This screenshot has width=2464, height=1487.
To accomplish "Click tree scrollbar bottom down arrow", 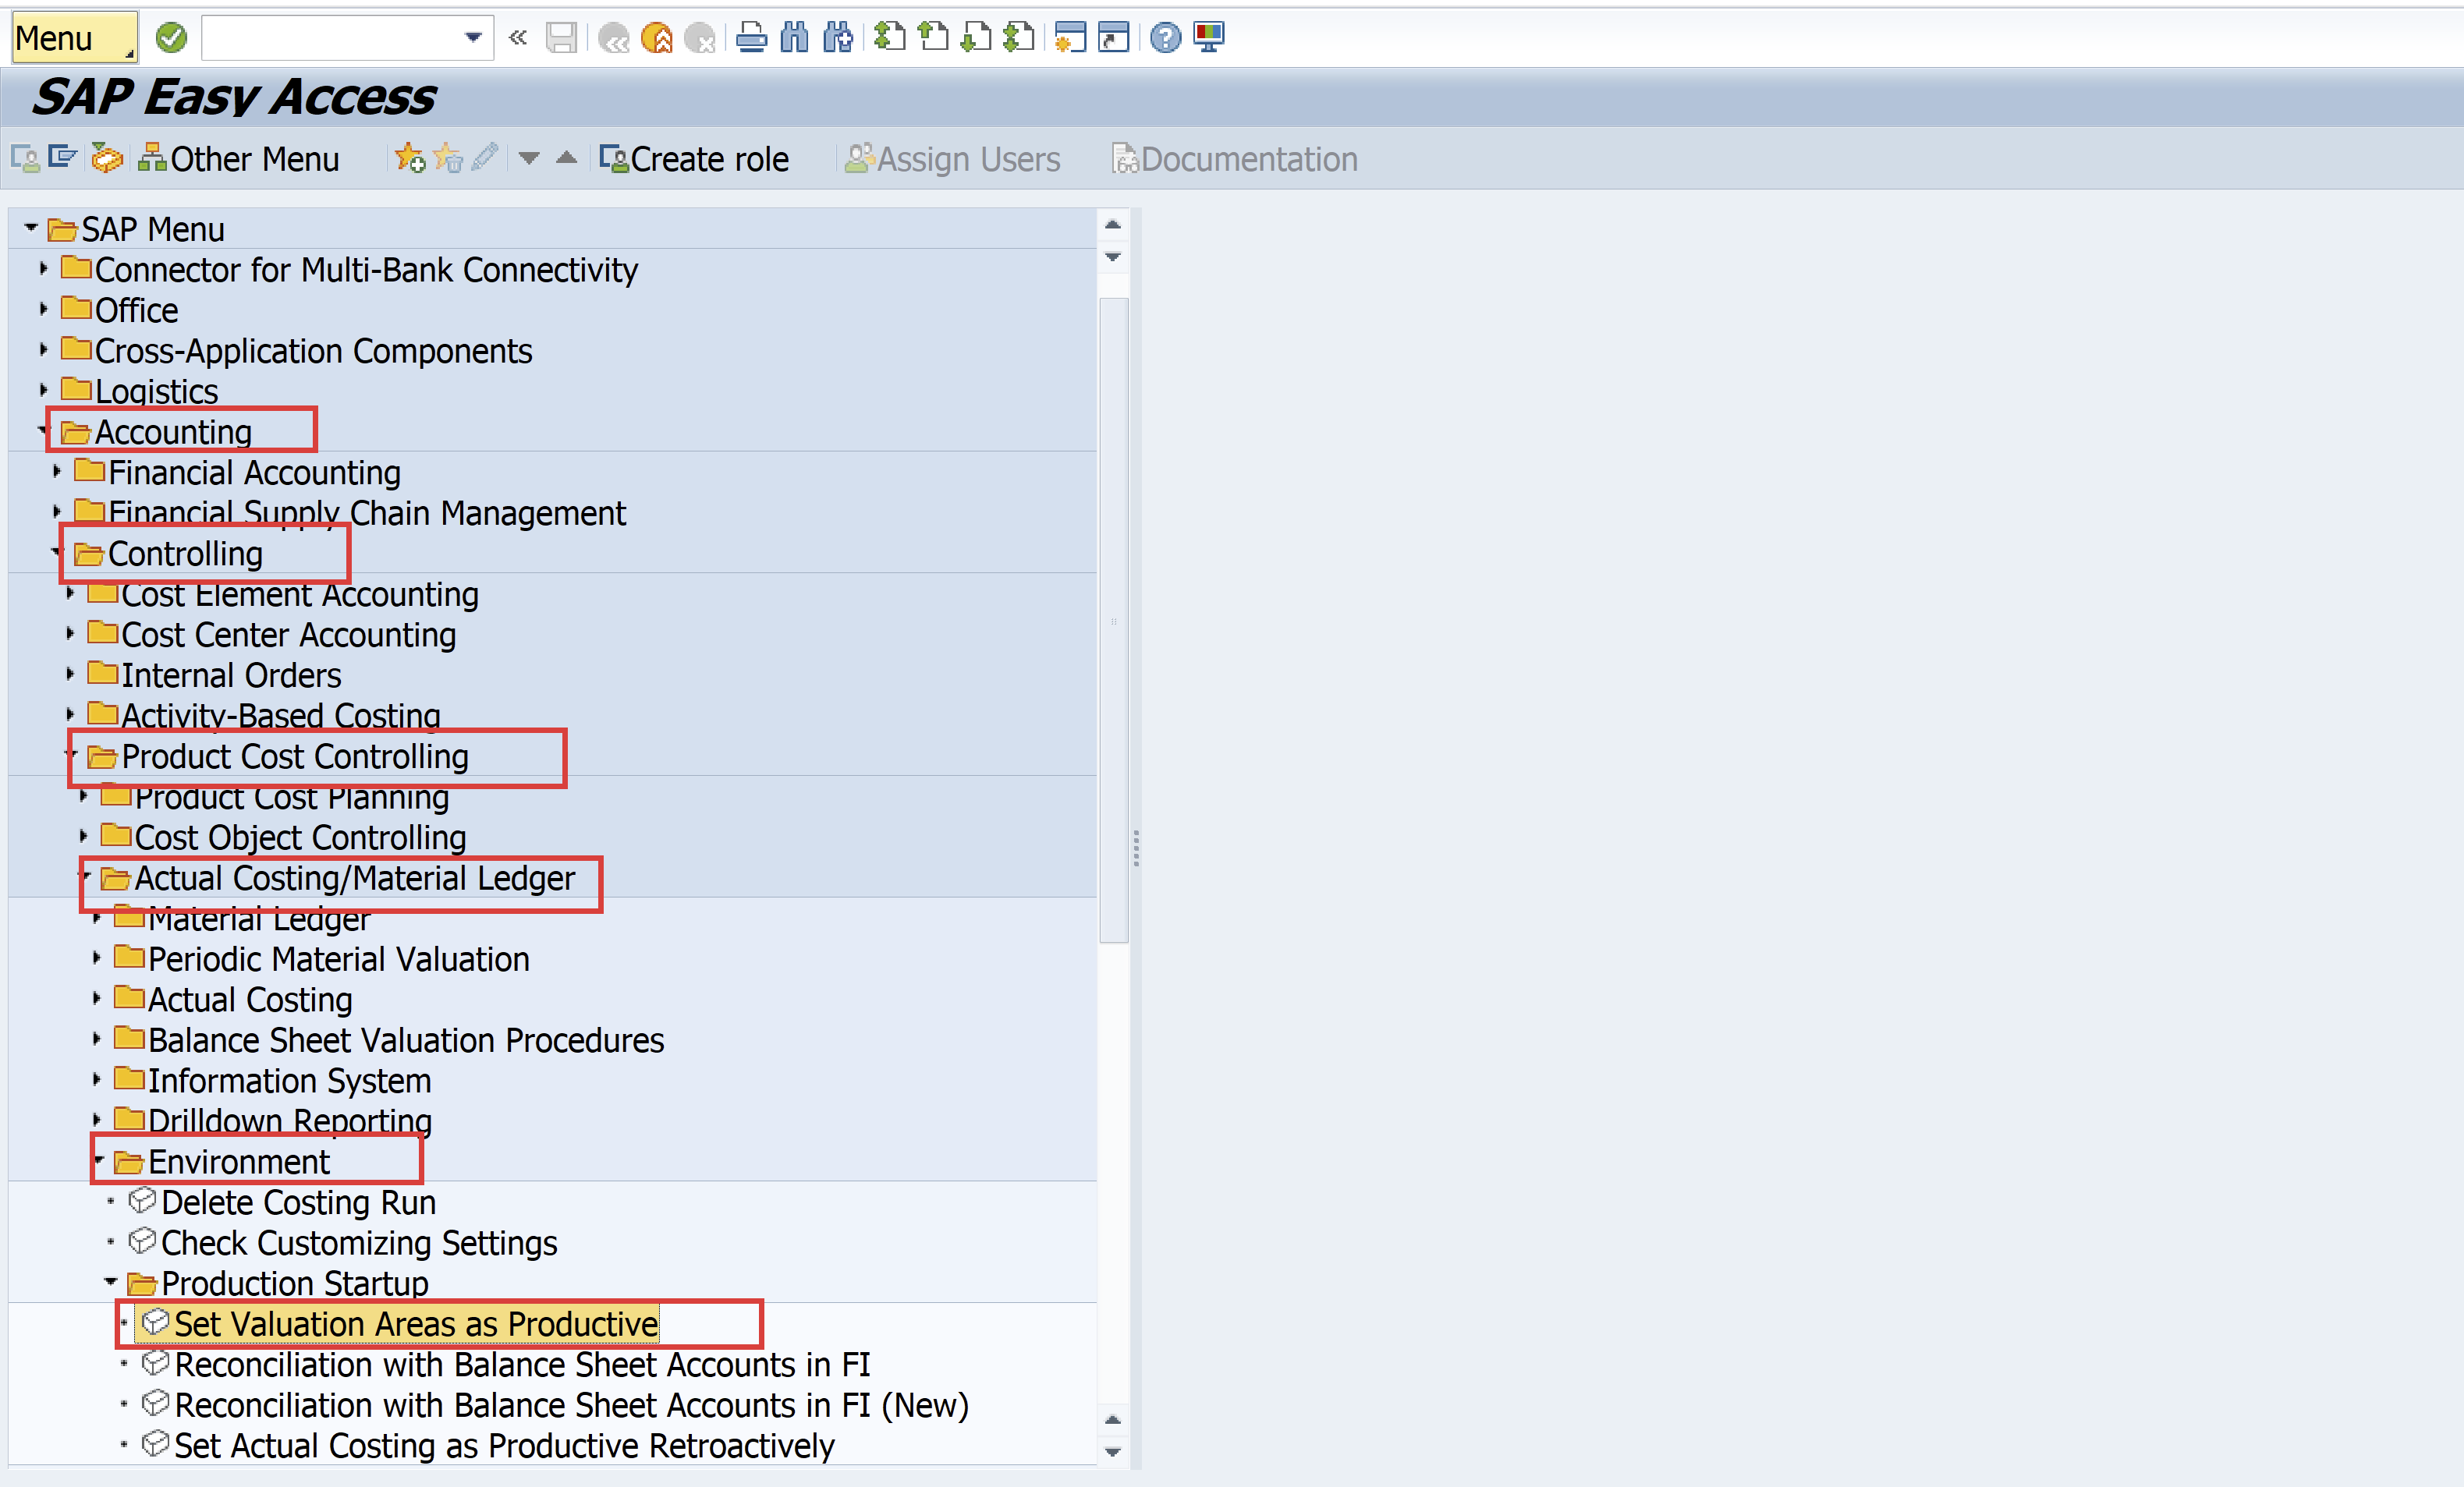I will click(1113, 1452).
